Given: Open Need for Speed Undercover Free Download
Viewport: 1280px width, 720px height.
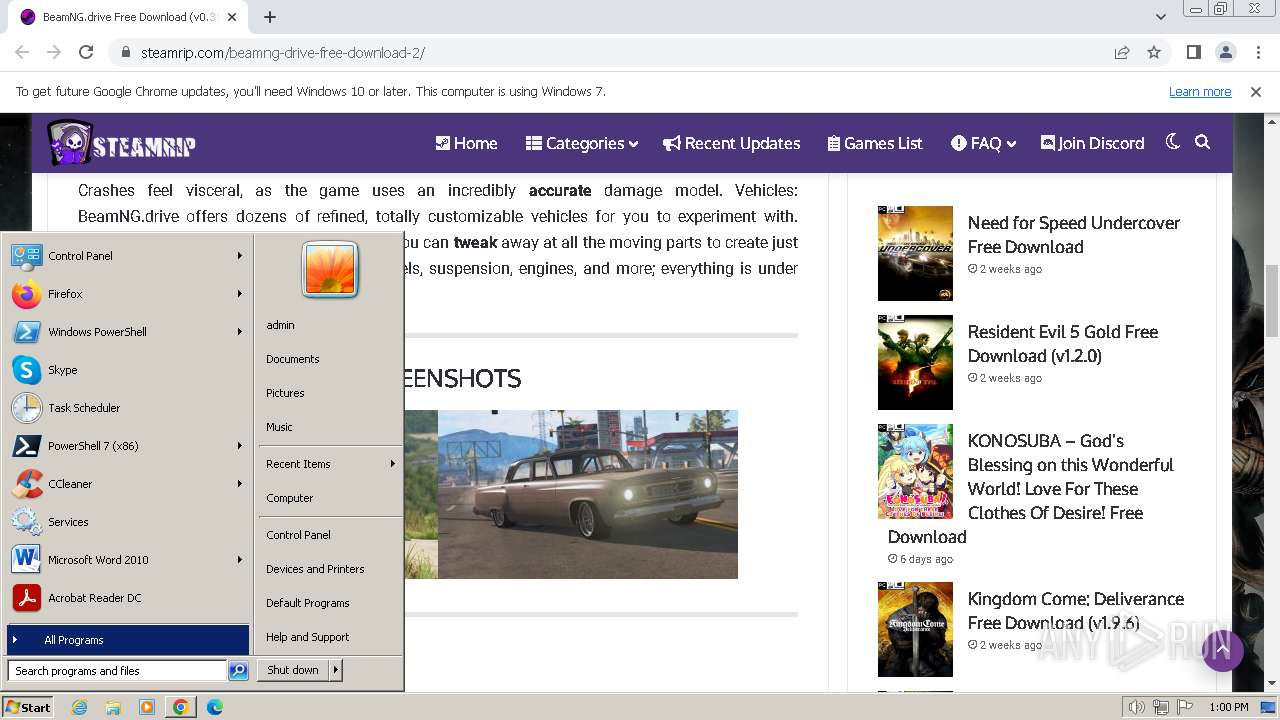Looking at the screenshot, I should coord(1073,235).
